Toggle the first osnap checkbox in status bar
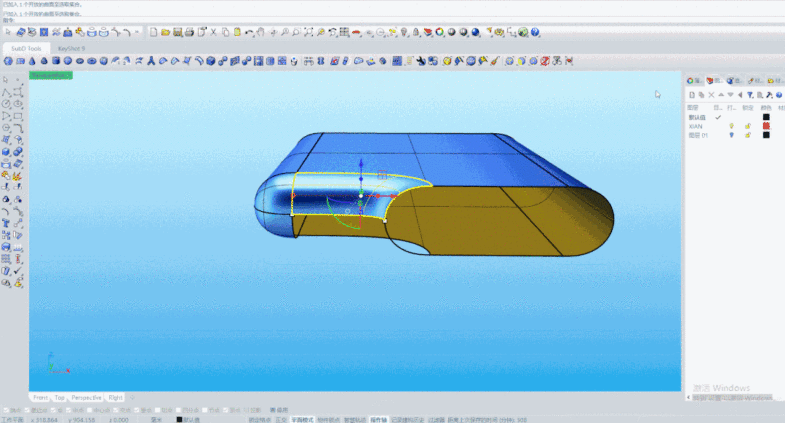The width and height of the screenshot is (785, 423). tap(4, 409)
